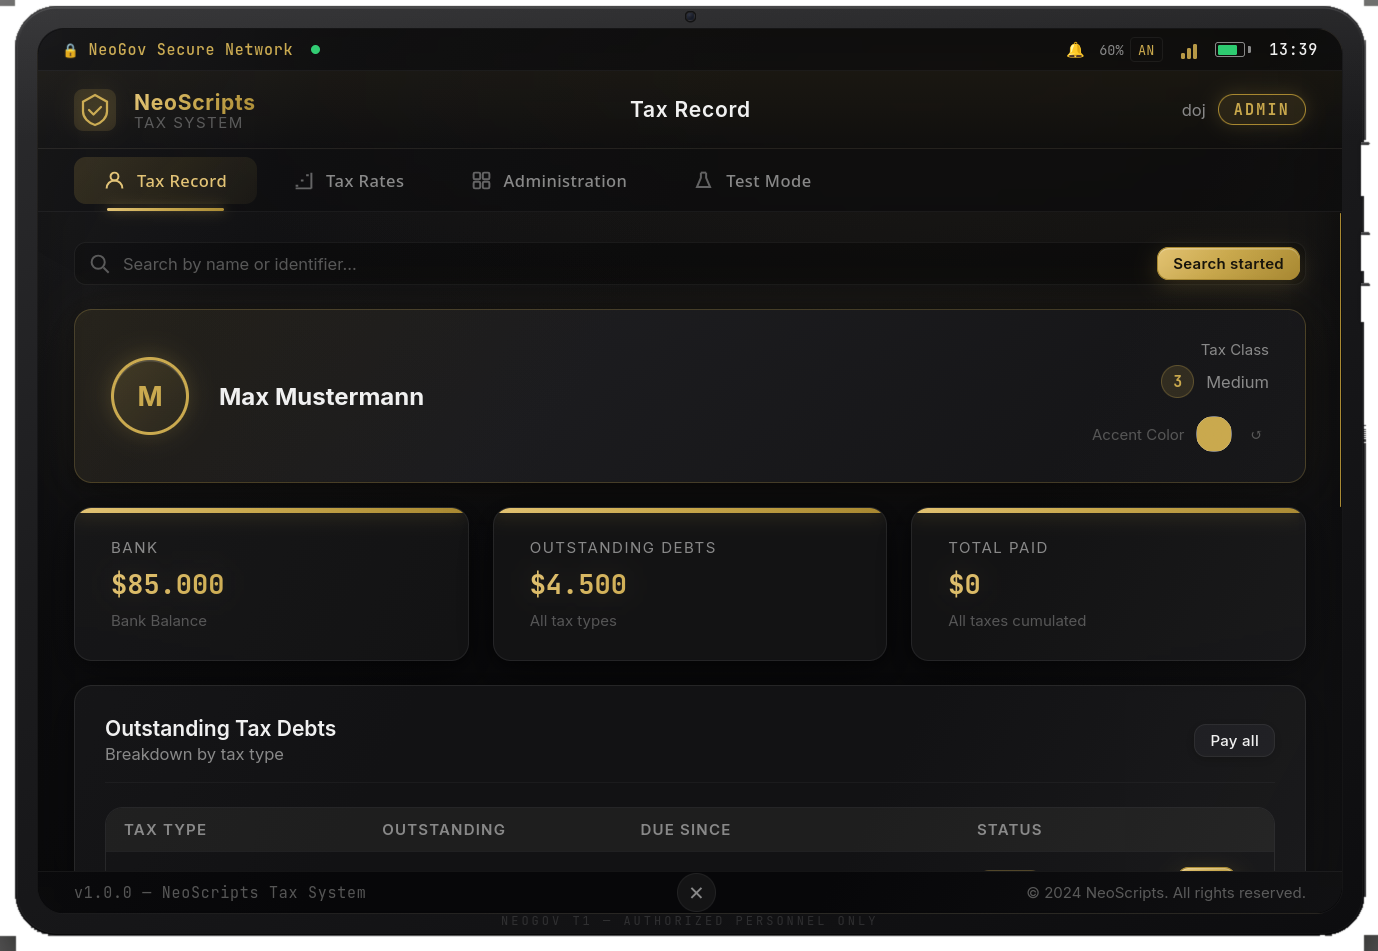Click the 2024 NeoScripts copyright text
Viewport: 1378px width, 951px height.
click(1166, 893)
